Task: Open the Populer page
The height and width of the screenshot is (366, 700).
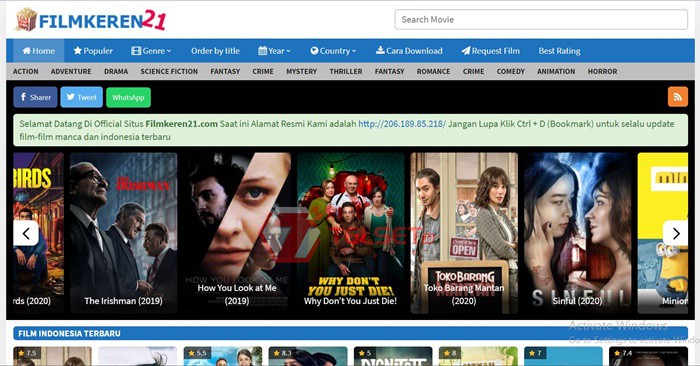Action: [93, 51]
